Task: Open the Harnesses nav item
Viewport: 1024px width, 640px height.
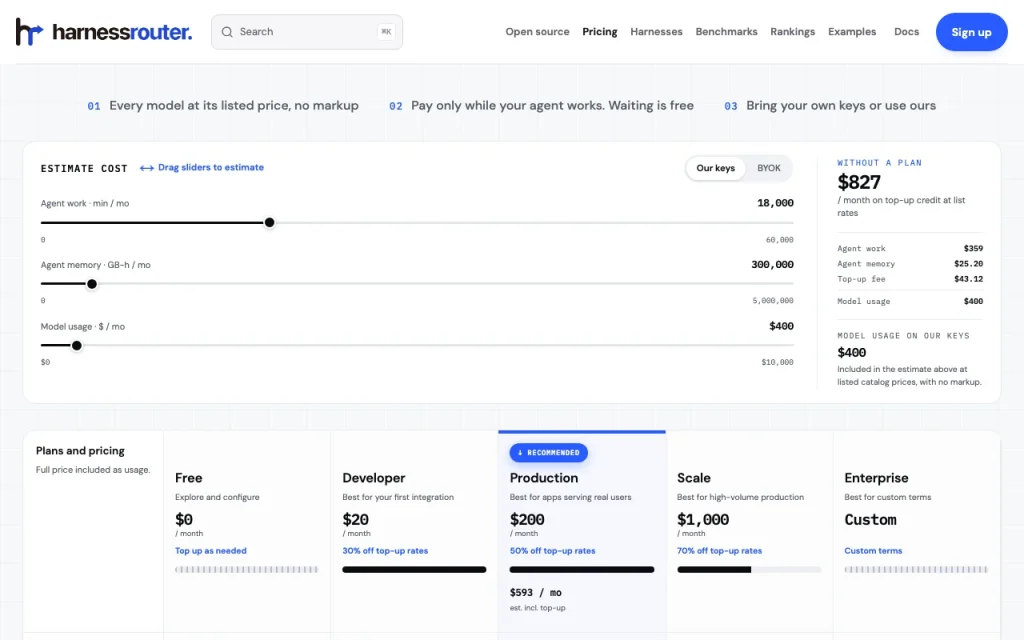Action: (656, 31)
